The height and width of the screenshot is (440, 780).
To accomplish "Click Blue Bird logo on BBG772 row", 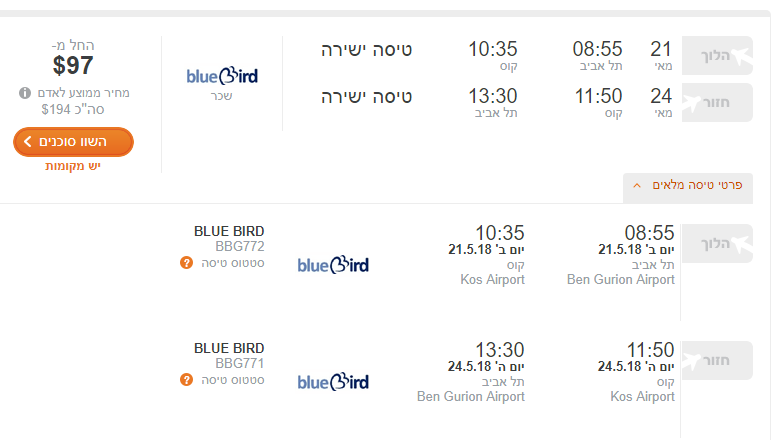I will click(x=333, y=265).
